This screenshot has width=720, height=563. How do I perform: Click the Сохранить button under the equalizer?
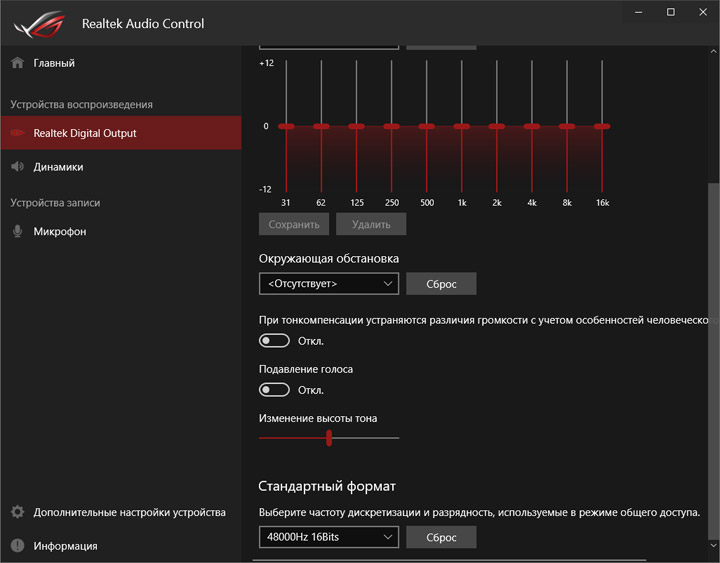(294, 224)
